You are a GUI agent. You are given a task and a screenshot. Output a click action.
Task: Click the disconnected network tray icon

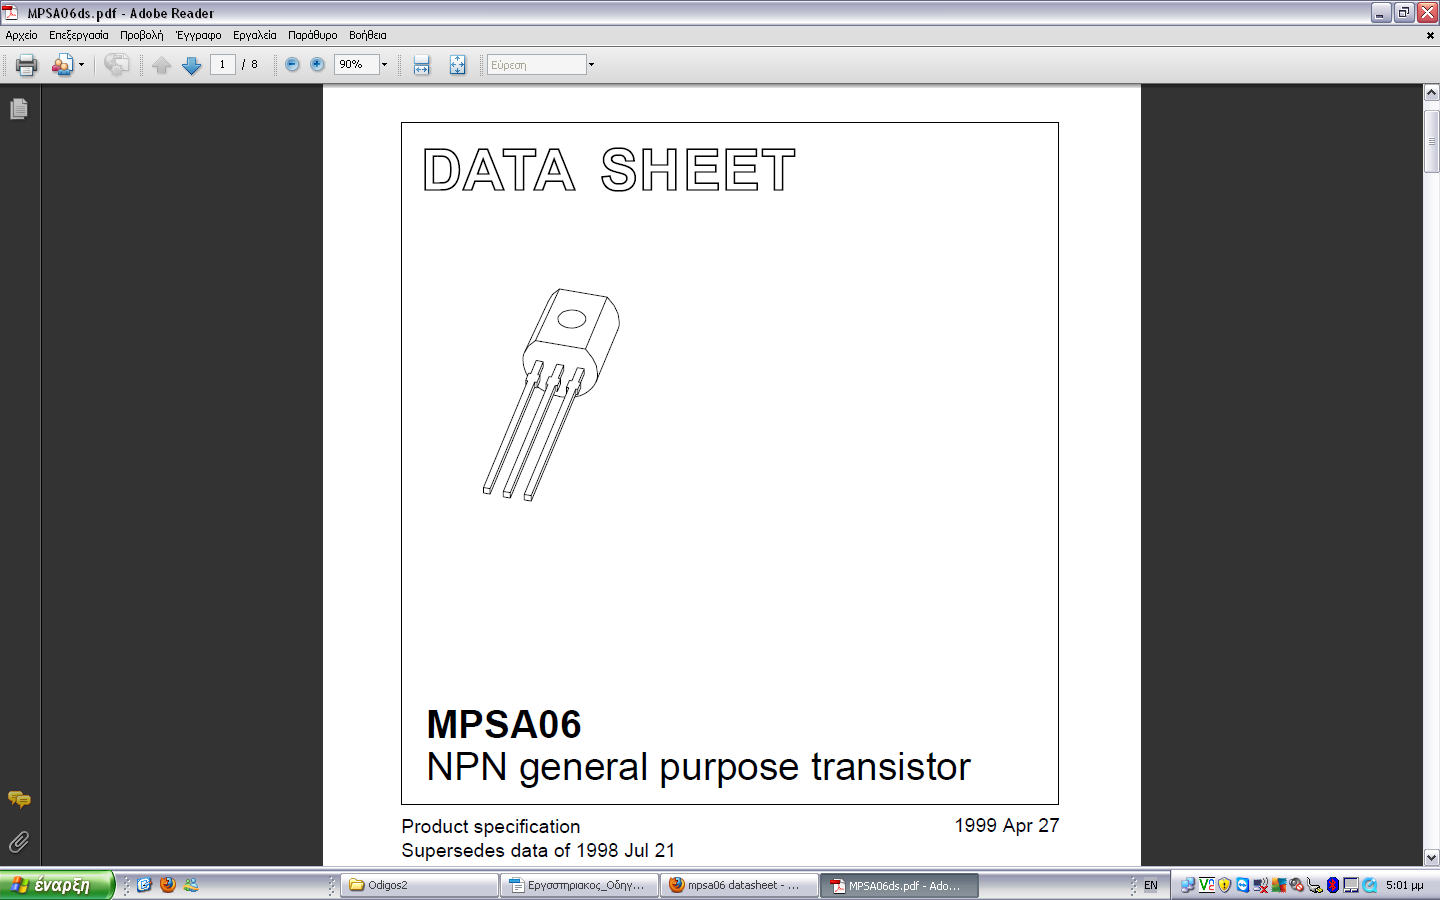(x=1261, y=885)
